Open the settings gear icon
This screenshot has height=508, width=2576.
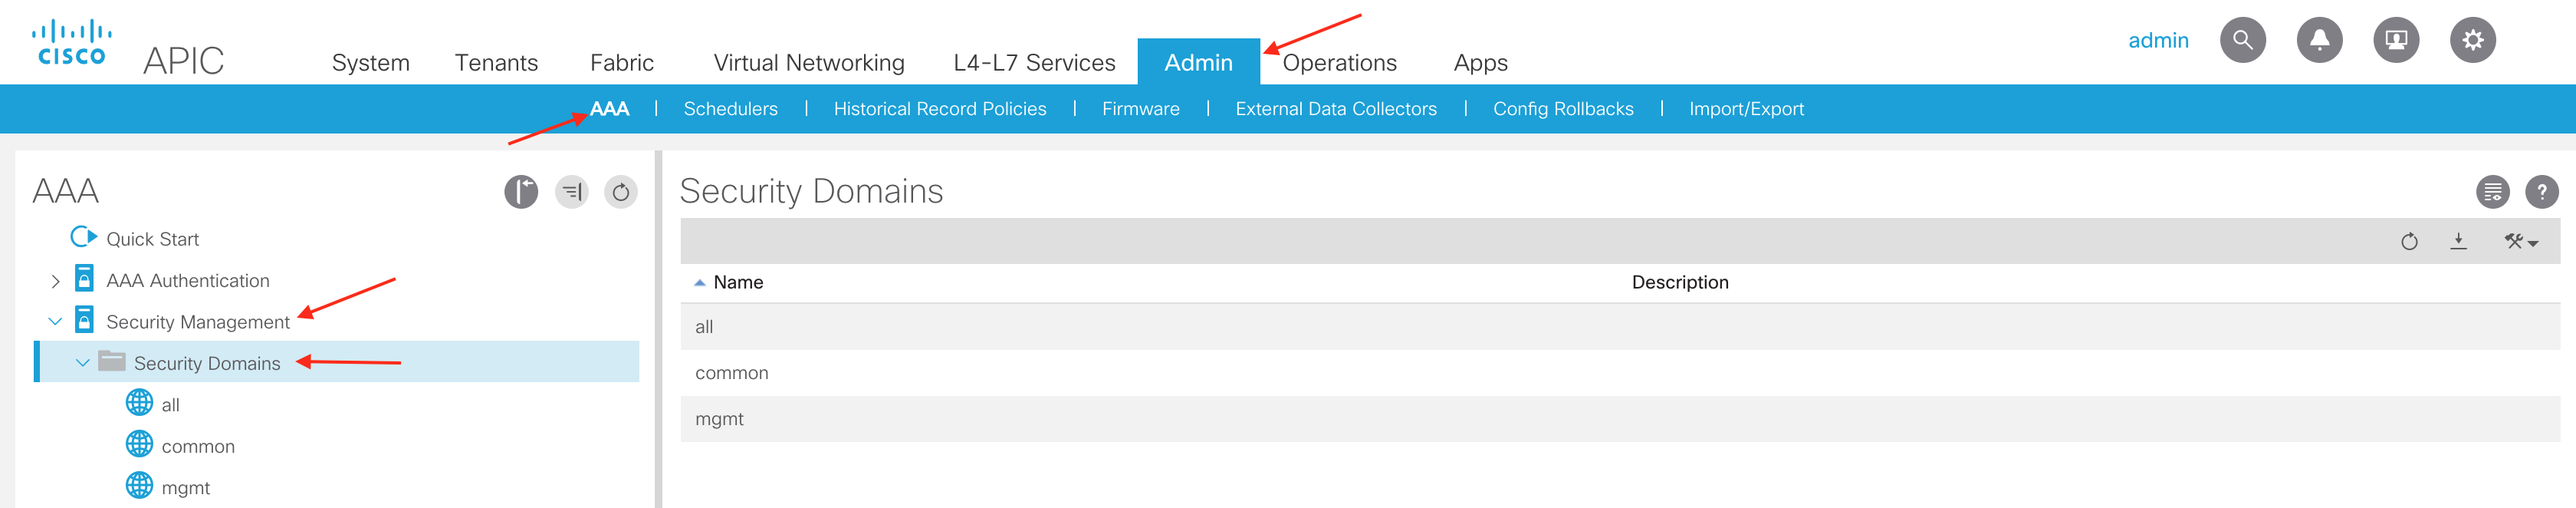click(2472, 40)
